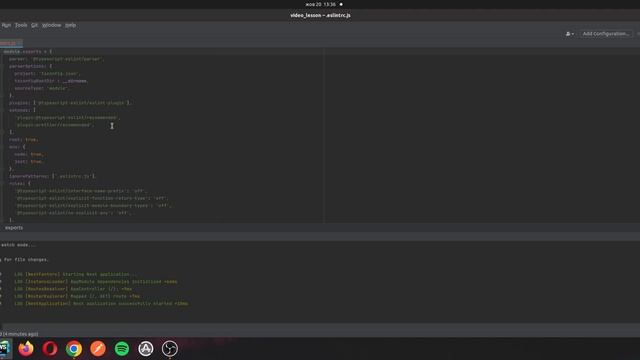Click the 'module.exports = {' line
The width and height of the screenshot is (640, 360).
click(x=28, y=52)
